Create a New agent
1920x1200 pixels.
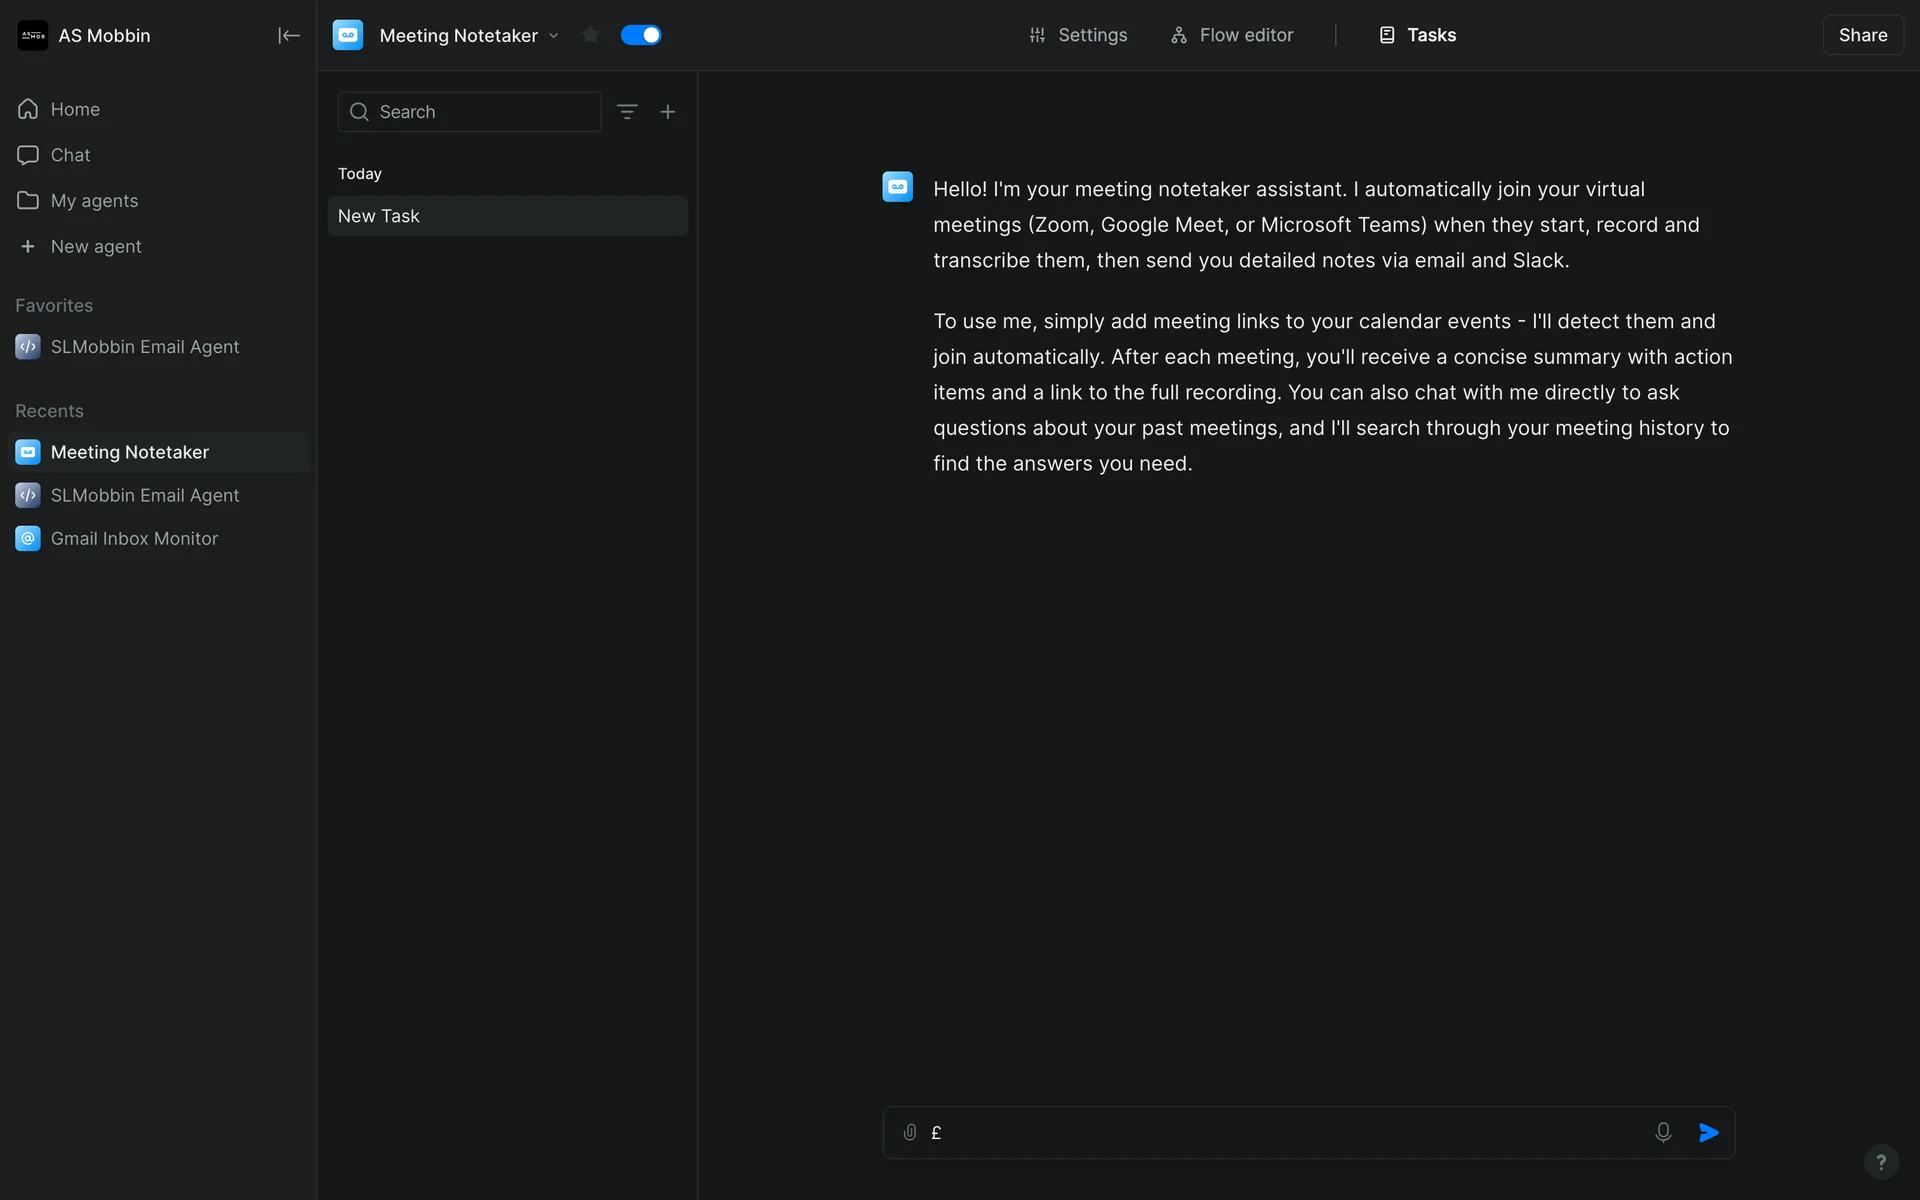pyautogui.click(x=95, y=246)
